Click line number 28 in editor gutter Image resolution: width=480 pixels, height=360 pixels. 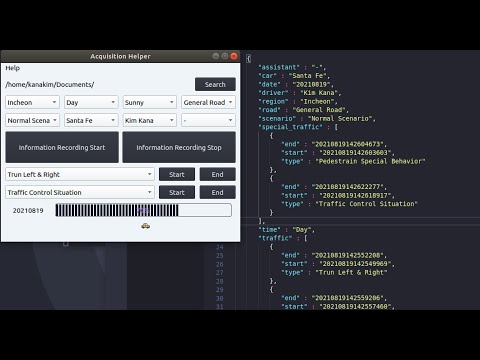[x=220, y=281]
